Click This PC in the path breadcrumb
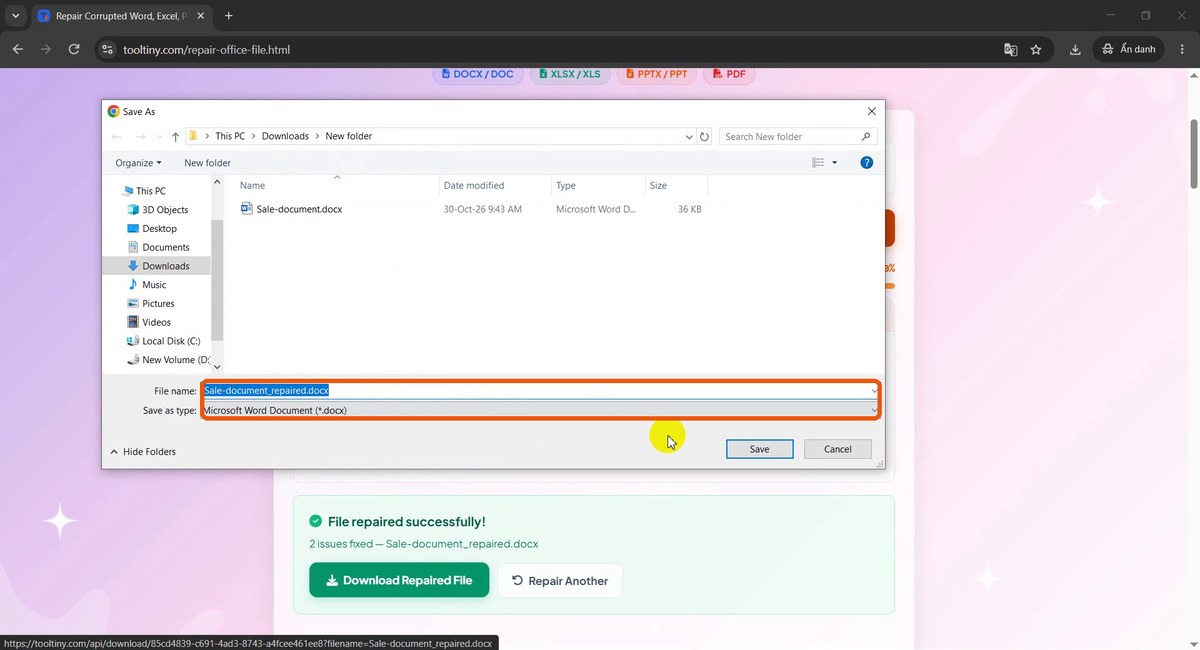 pyautogui.click(x=230, y=136)
